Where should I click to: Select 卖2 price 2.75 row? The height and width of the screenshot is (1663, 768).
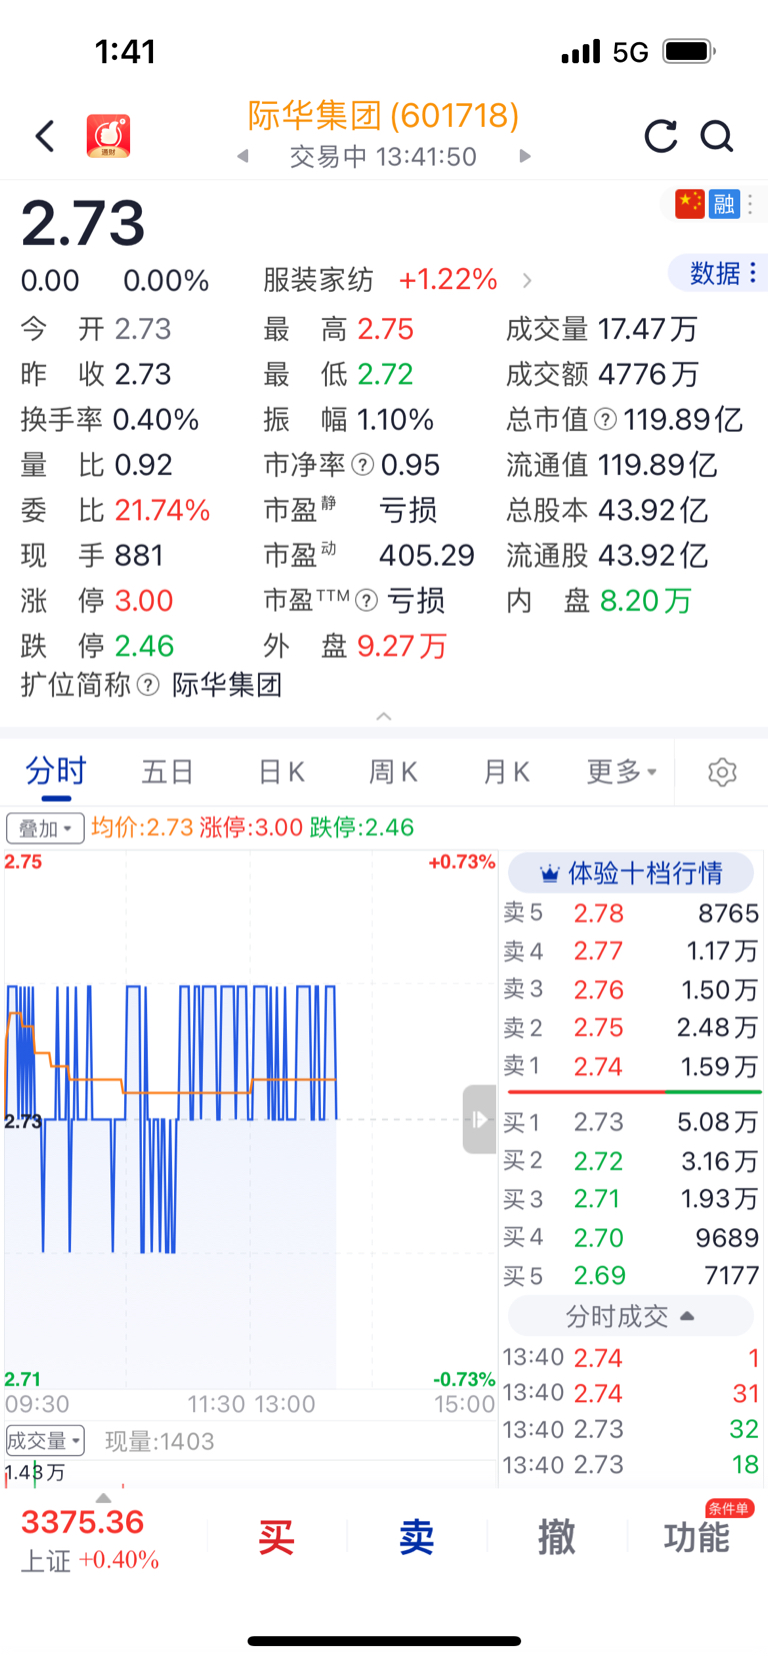631,1028
